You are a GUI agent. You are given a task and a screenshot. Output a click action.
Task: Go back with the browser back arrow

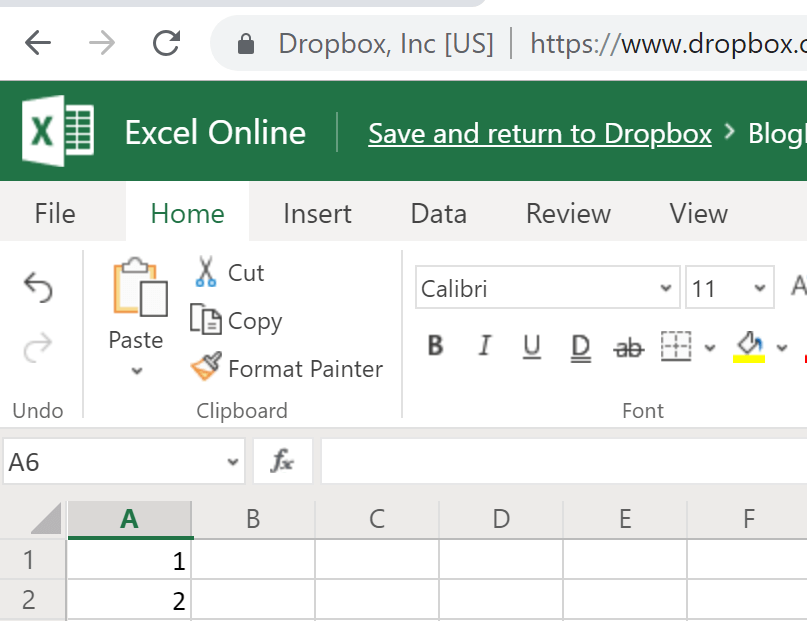click(x=38, y=43)
